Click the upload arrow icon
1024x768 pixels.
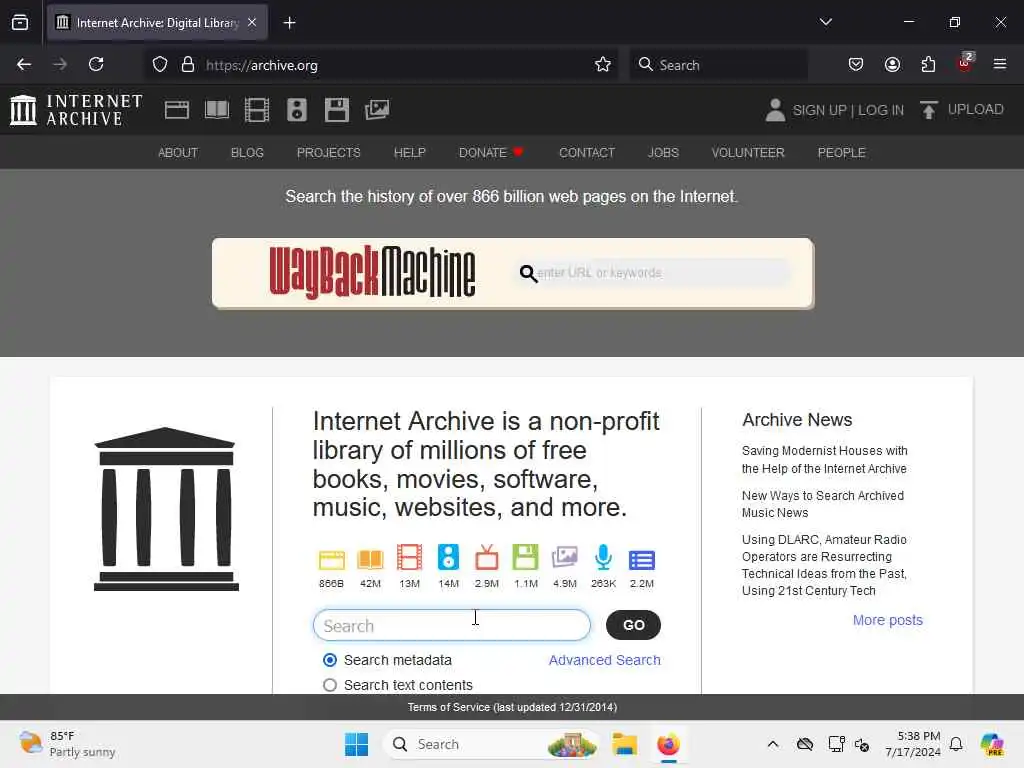click(929, 110)
